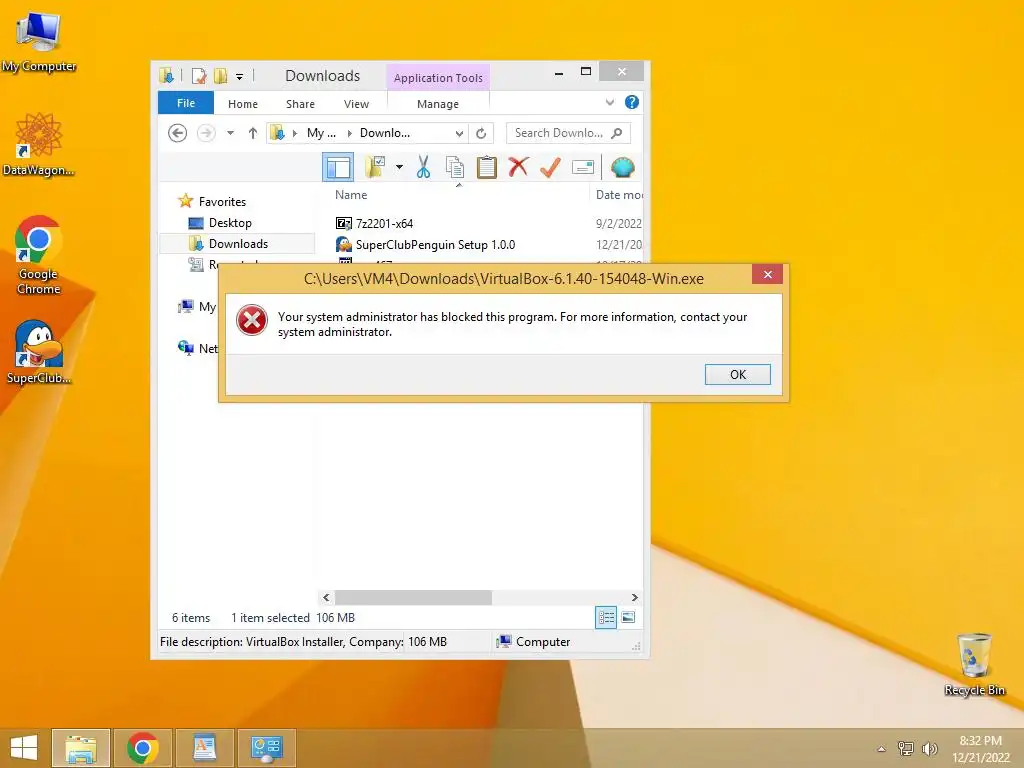Screen dimensions: 1024x768
Task: Click the Refresh button in address bar
Action: [x=481, y=133]
